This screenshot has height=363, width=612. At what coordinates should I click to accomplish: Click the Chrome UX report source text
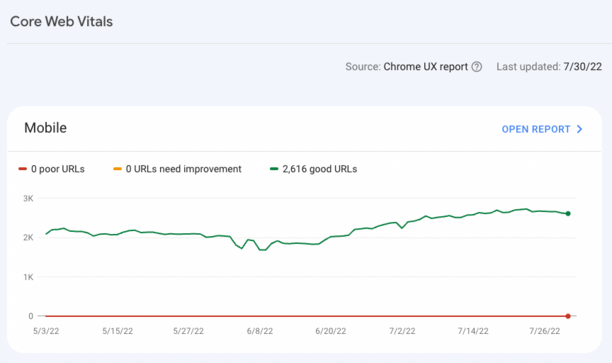point(425,67)
